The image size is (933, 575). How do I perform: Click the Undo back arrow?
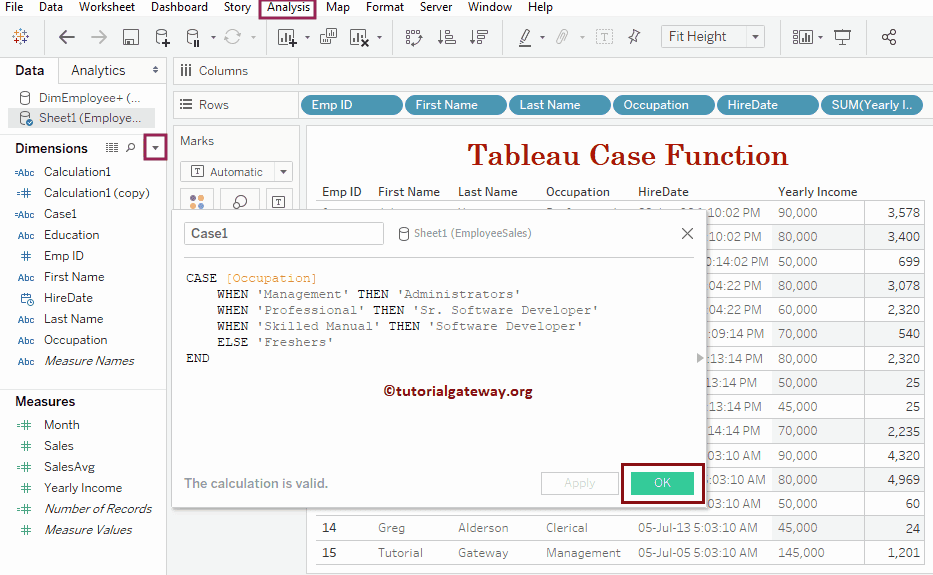(67, 38)
